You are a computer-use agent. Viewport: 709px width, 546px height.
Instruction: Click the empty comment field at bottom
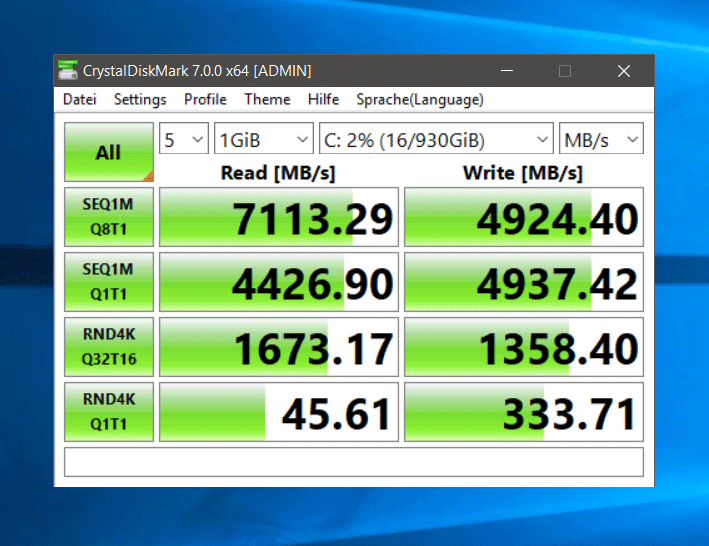tap(354, 462)
